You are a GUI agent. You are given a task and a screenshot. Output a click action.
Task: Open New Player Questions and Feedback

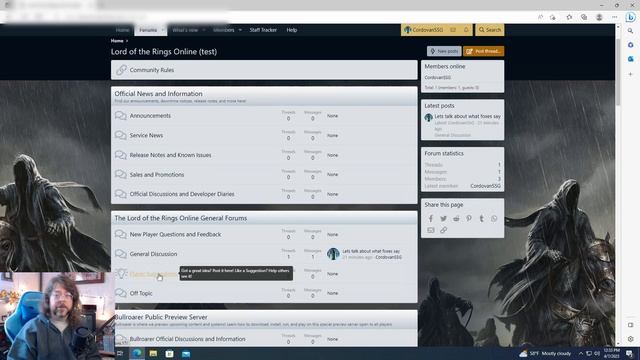click(x=176, y=234)
